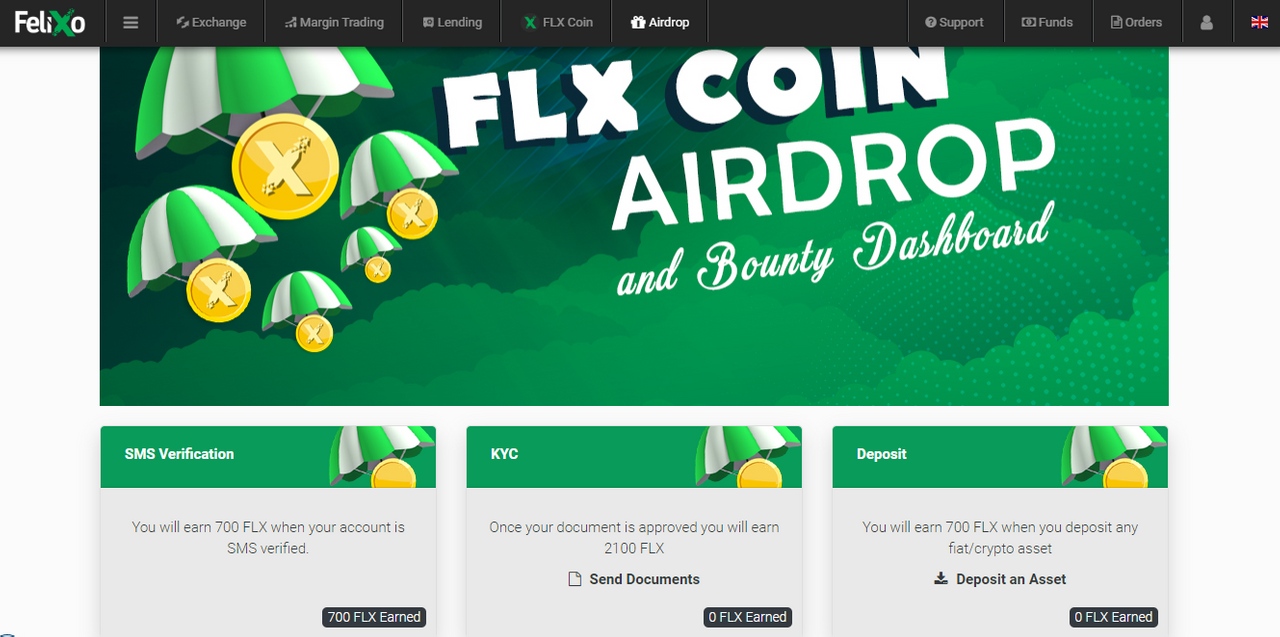Open the hamburger menu icon
The image size is (1280, 637).
pyautogui.click(x=131, y=22)
